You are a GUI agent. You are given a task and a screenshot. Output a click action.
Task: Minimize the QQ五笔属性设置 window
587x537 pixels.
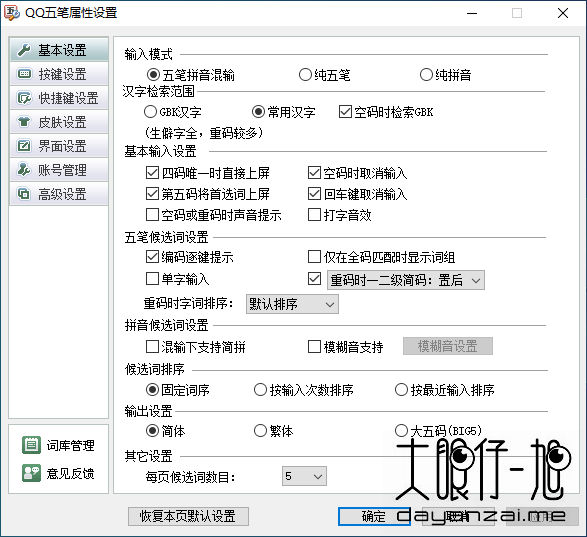(x=472, y=13)
